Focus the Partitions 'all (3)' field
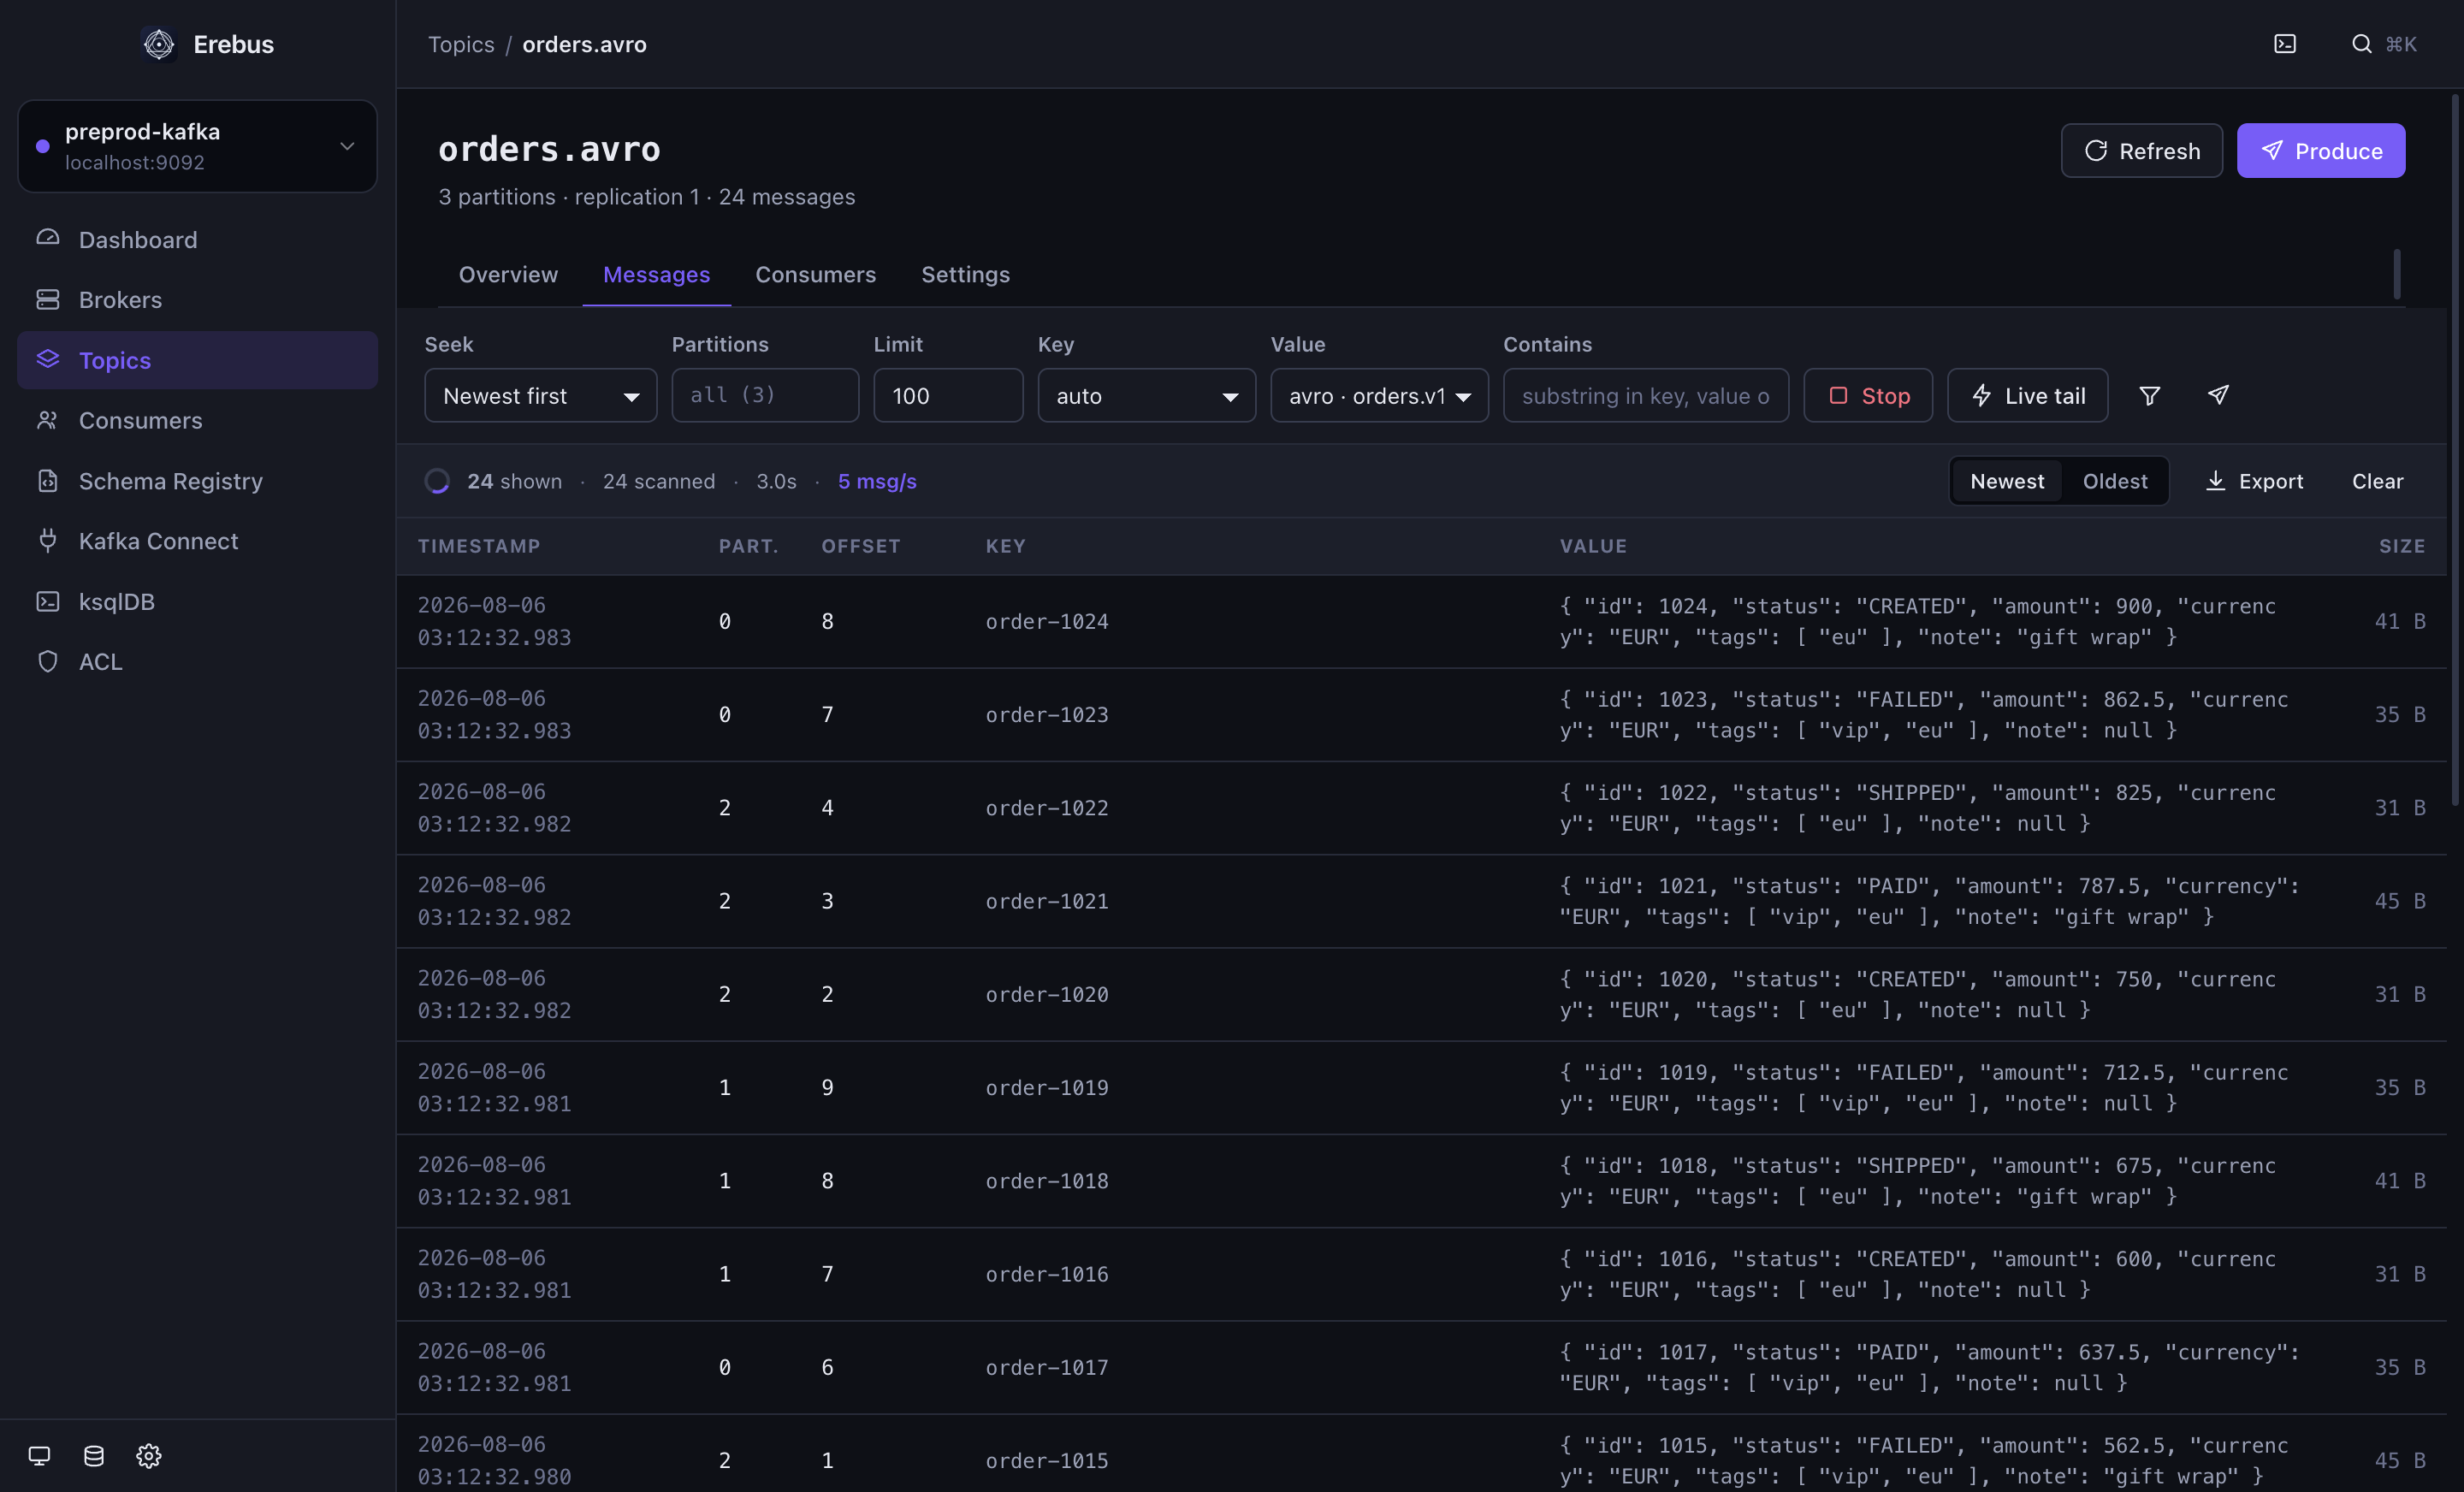Image resolution: width=2464 pixels, height=1492 pixels. click(x=765, y=396)
